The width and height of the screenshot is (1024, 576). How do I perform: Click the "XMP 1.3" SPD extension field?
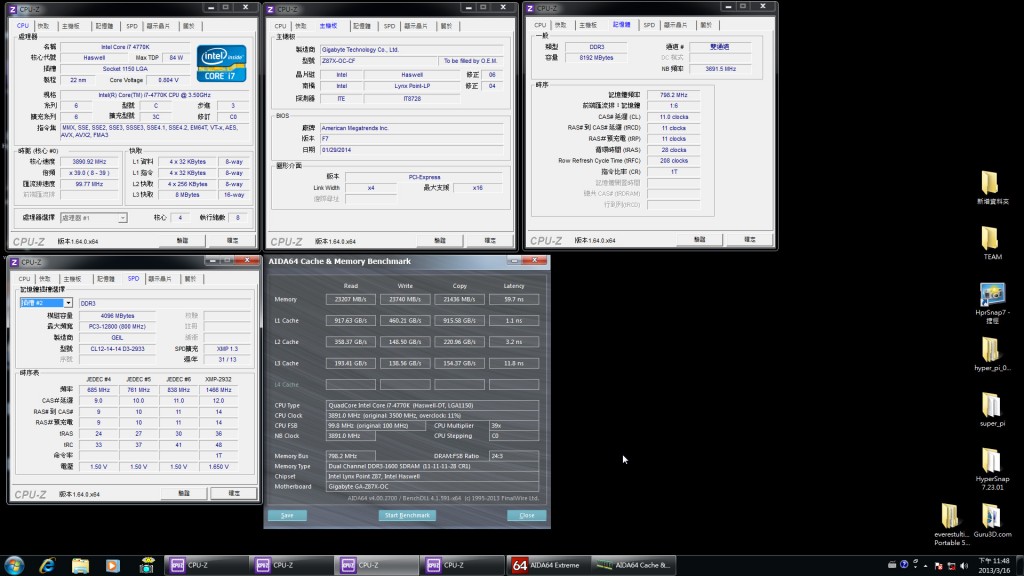(227, 349)
